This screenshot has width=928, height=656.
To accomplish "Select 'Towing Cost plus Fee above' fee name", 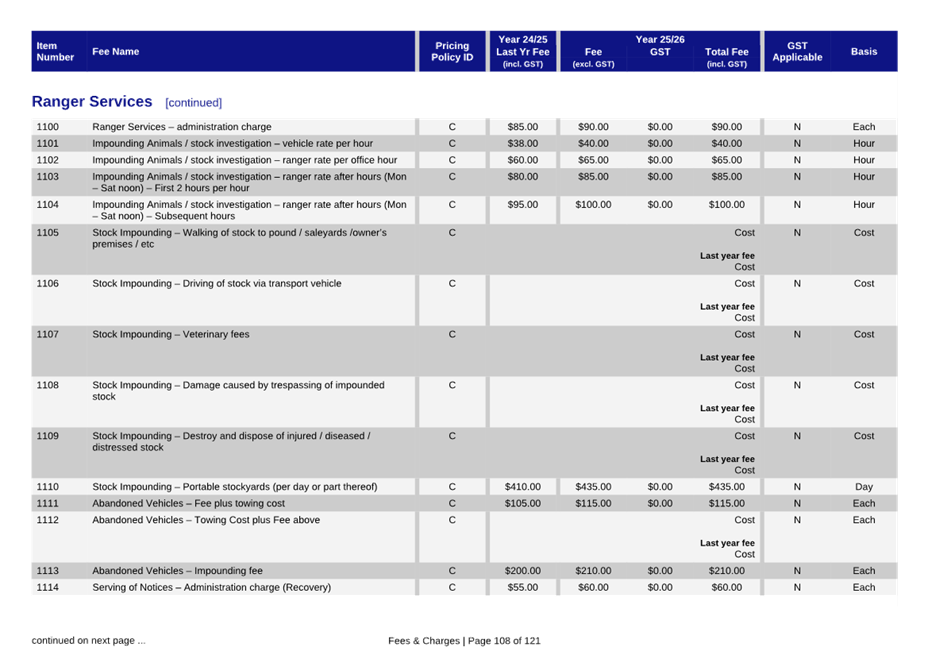I will [x=206, y=520].
